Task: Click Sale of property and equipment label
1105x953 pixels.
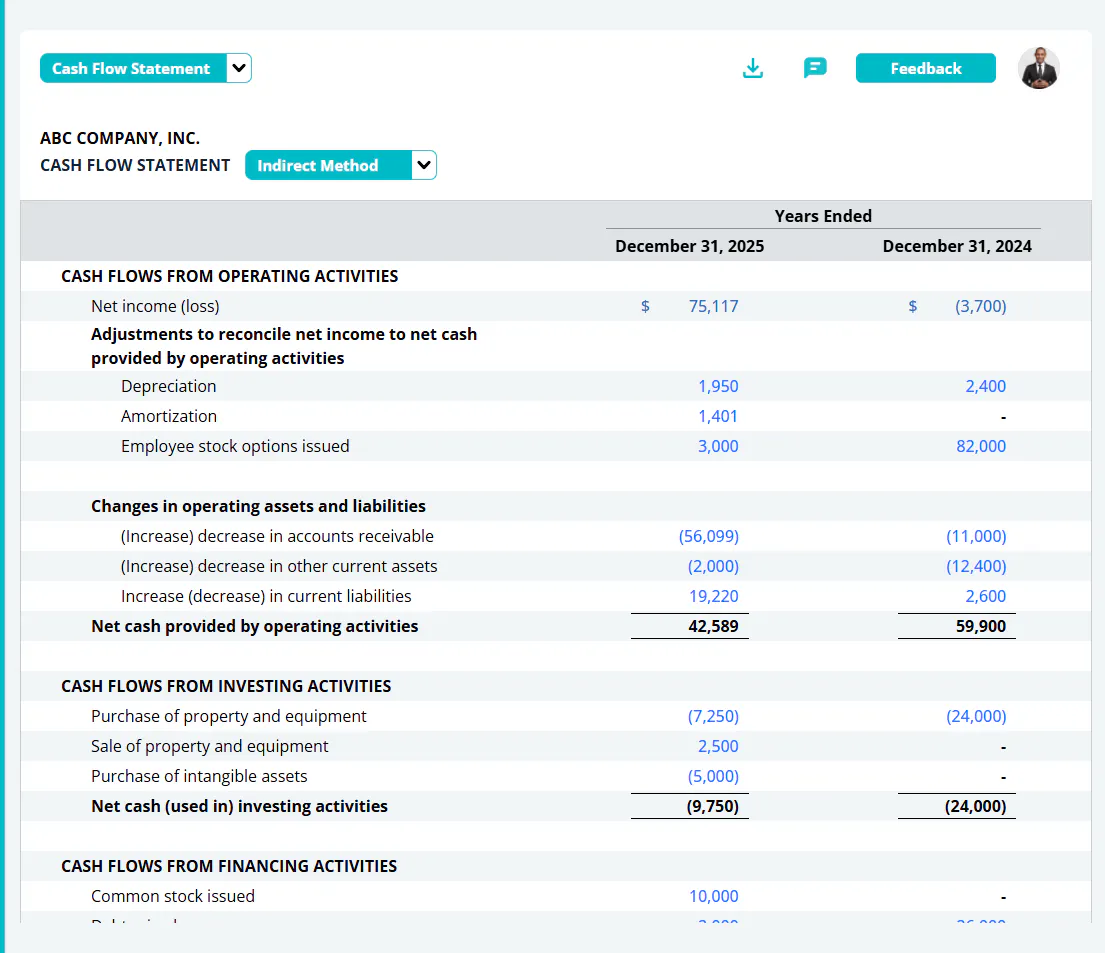Action: 209,746
